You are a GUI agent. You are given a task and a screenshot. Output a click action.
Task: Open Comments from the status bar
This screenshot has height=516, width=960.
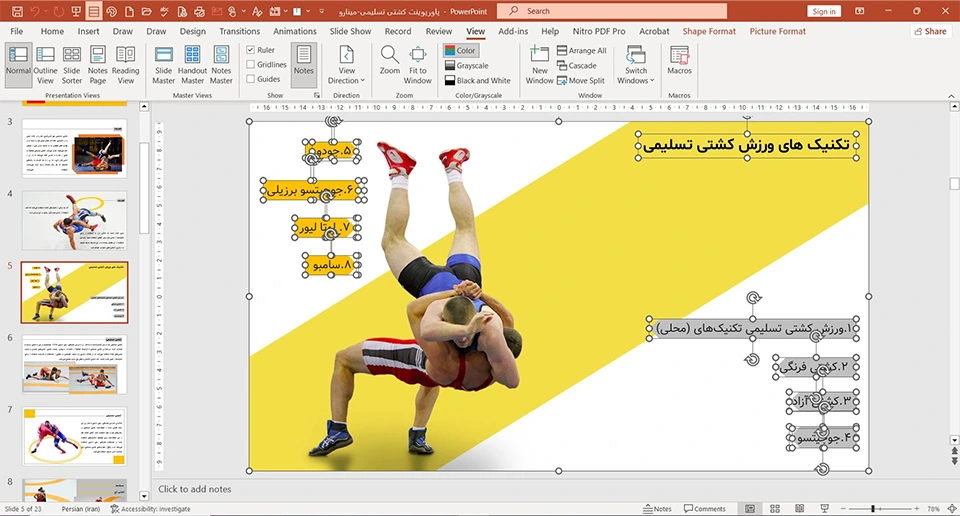click(x=704, y=509)
